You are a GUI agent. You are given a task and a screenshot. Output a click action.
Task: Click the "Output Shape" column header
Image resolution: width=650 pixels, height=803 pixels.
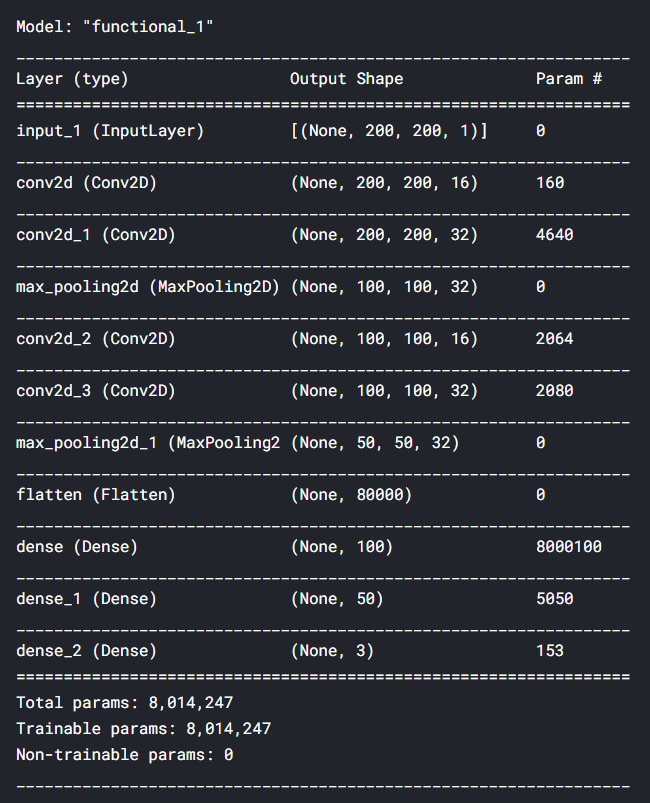pos(346,78)
